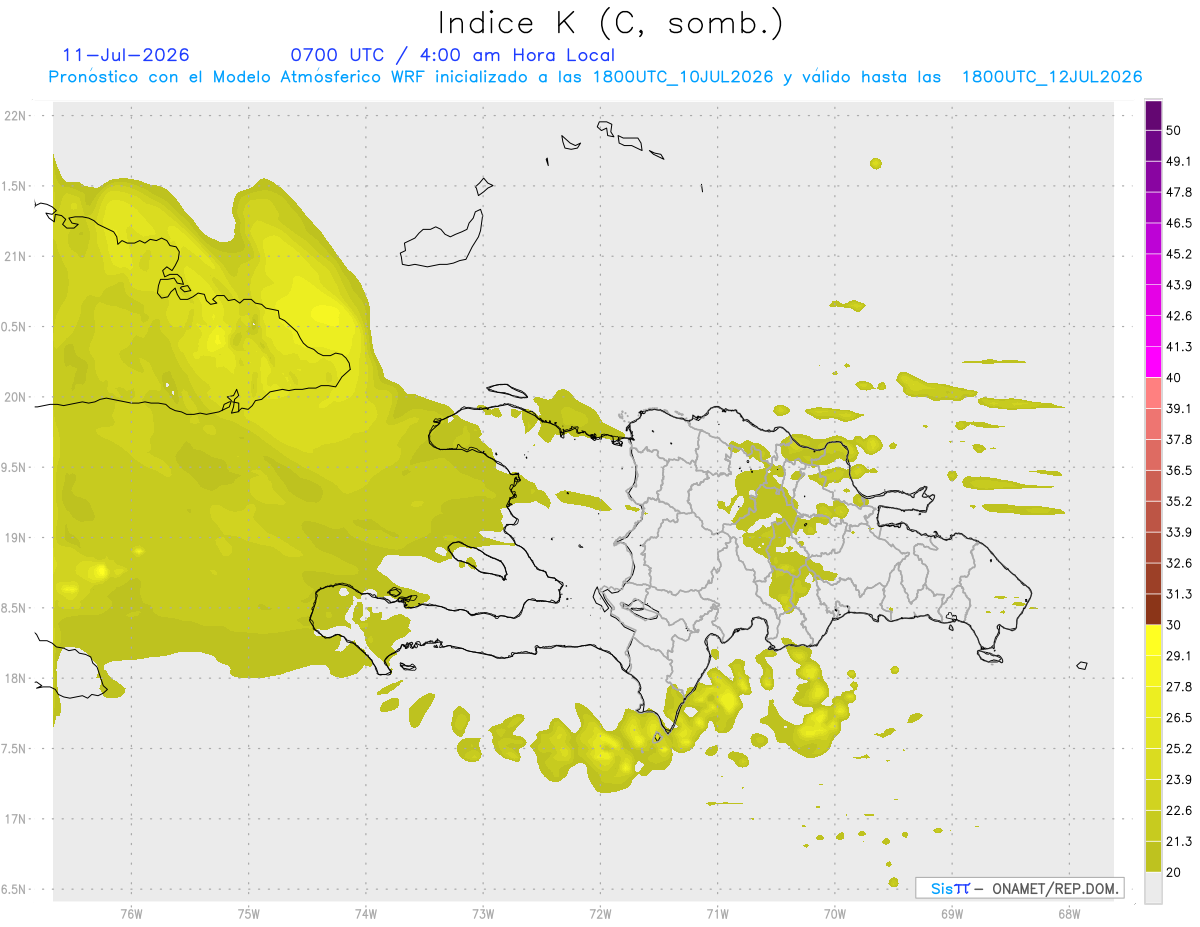The width and height of the screenshot is (1200, 927).
Task: Click the '33.9' value on the color scale
Action: tap(1179, 532)
